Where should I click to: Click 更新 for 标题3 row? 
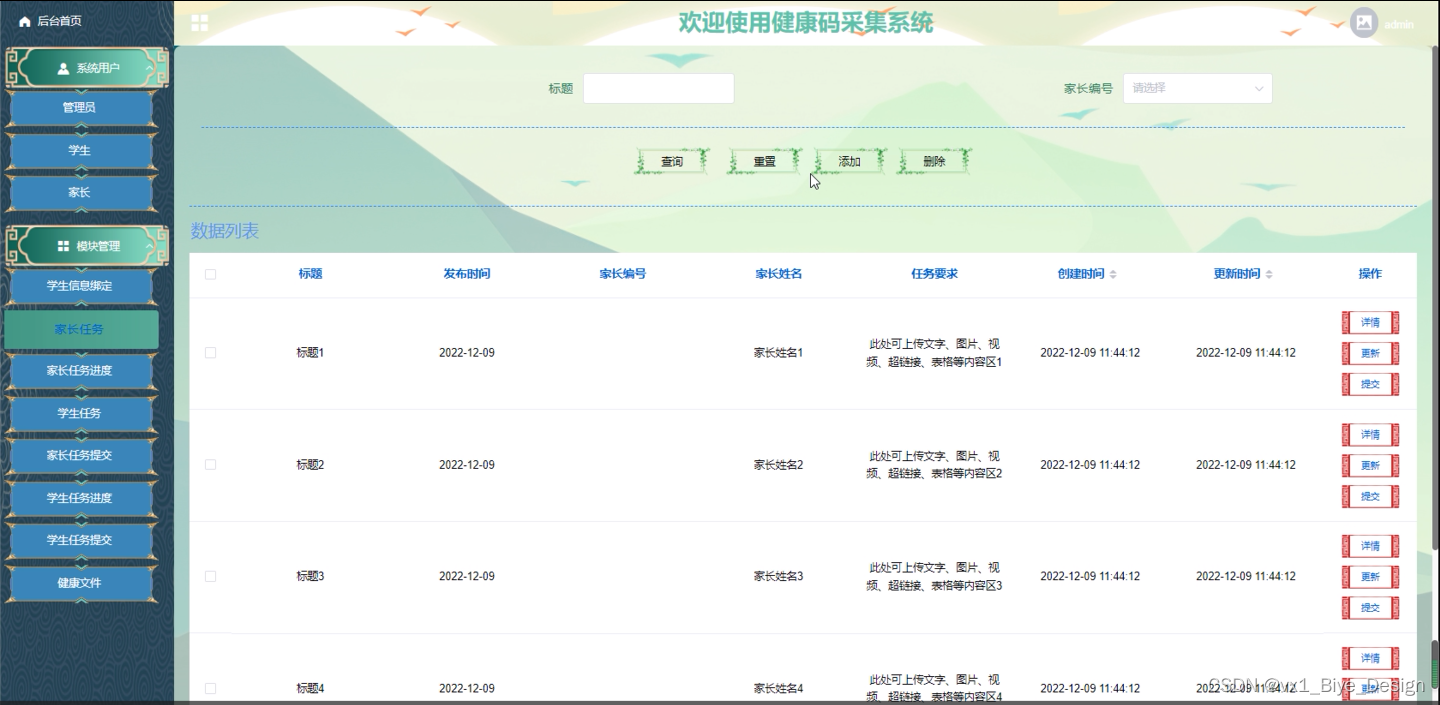pos(1370,578)
